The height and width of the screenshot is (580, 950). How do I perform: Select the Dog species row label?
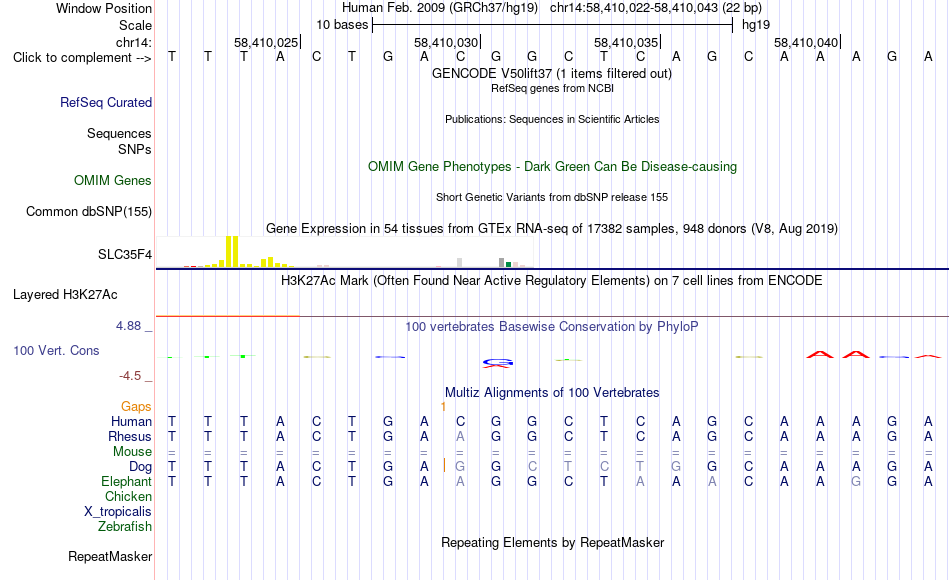coord(141,467)
